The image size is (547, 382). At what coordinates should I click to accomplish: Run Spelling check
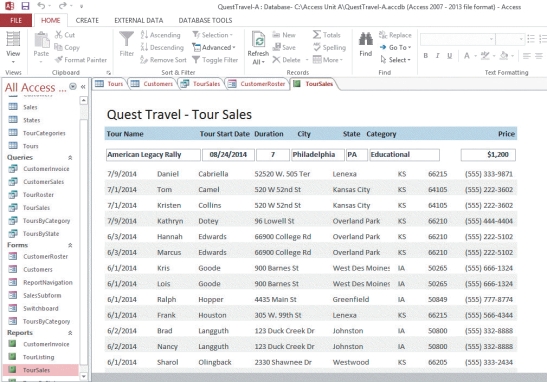click(x=329, y=47)
